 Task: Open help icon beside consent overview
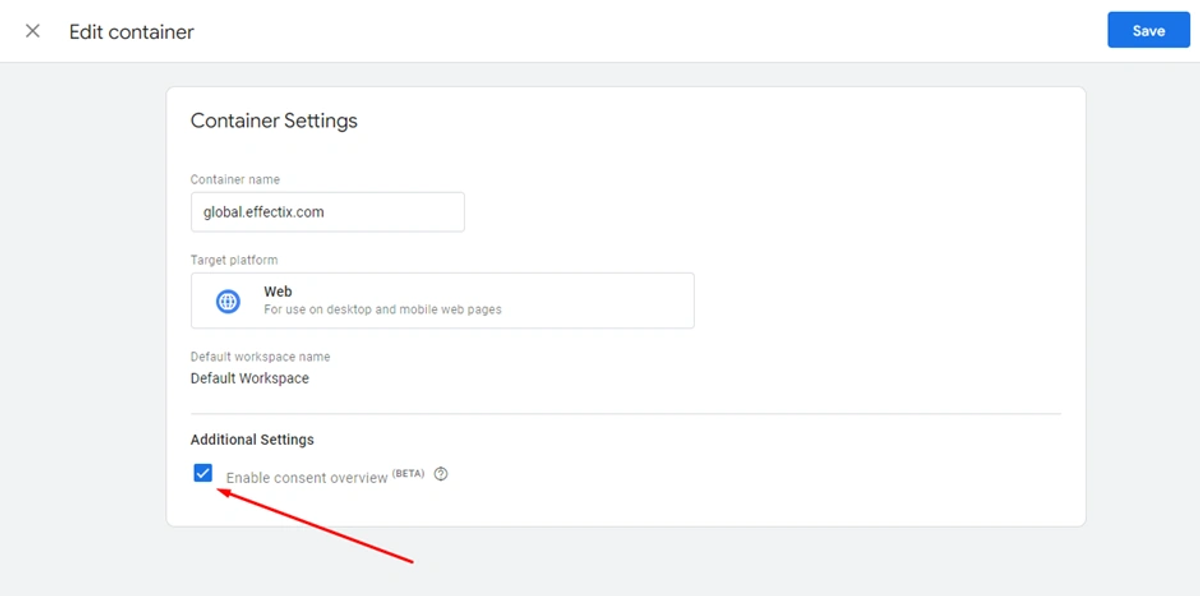click(x=441, y=474)
